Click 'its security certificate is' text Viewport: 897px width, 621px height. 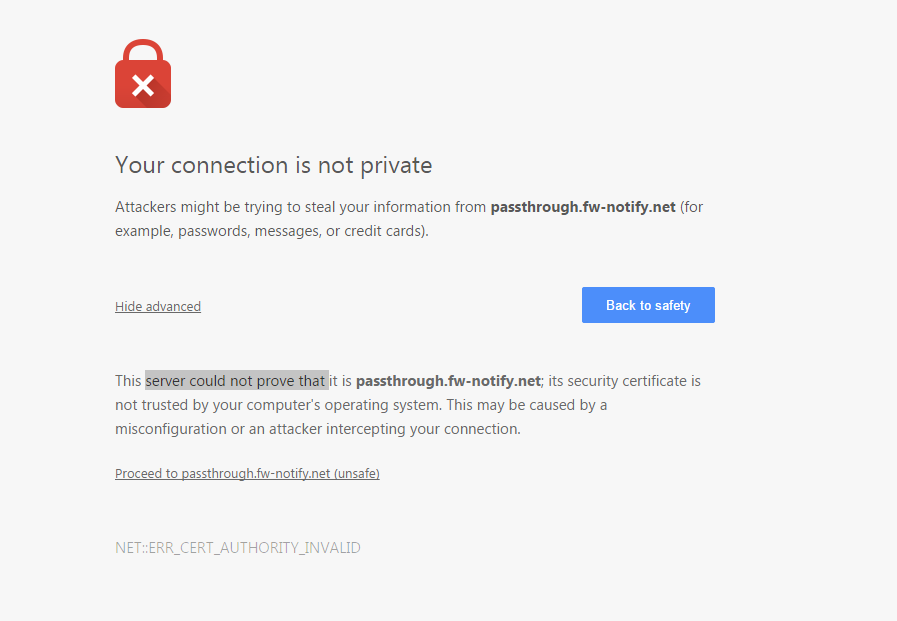624,381
